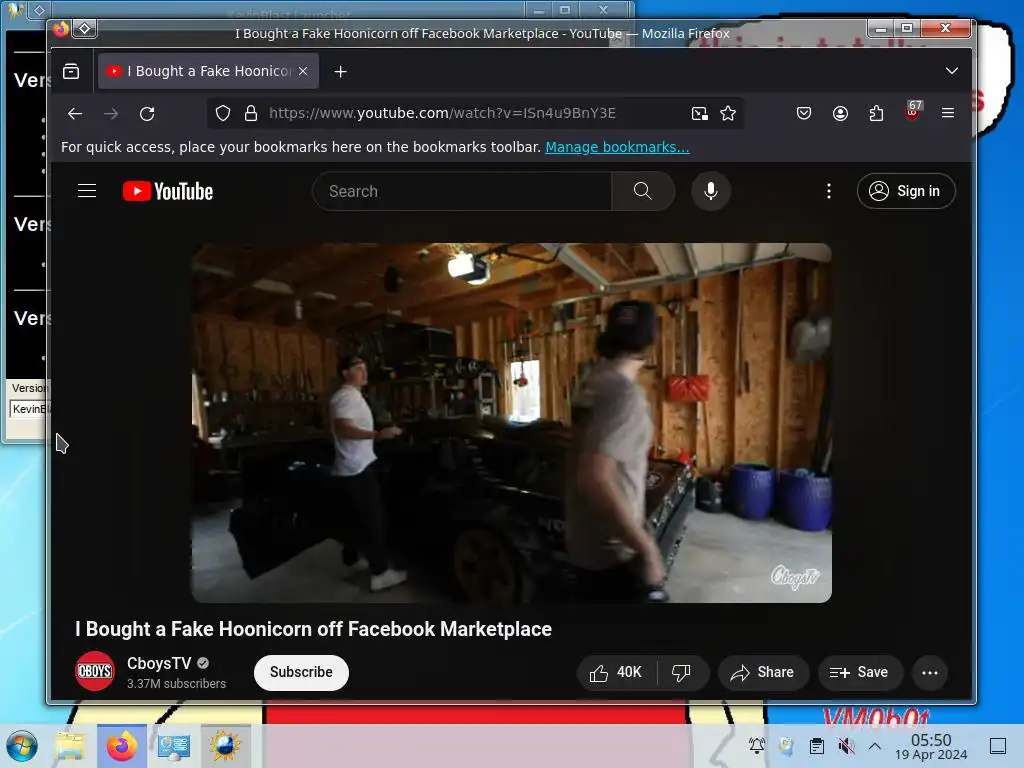Open Firefox View from the tab strip
The height and width of the screenshot is (768, 1024).
coord(71,71)
